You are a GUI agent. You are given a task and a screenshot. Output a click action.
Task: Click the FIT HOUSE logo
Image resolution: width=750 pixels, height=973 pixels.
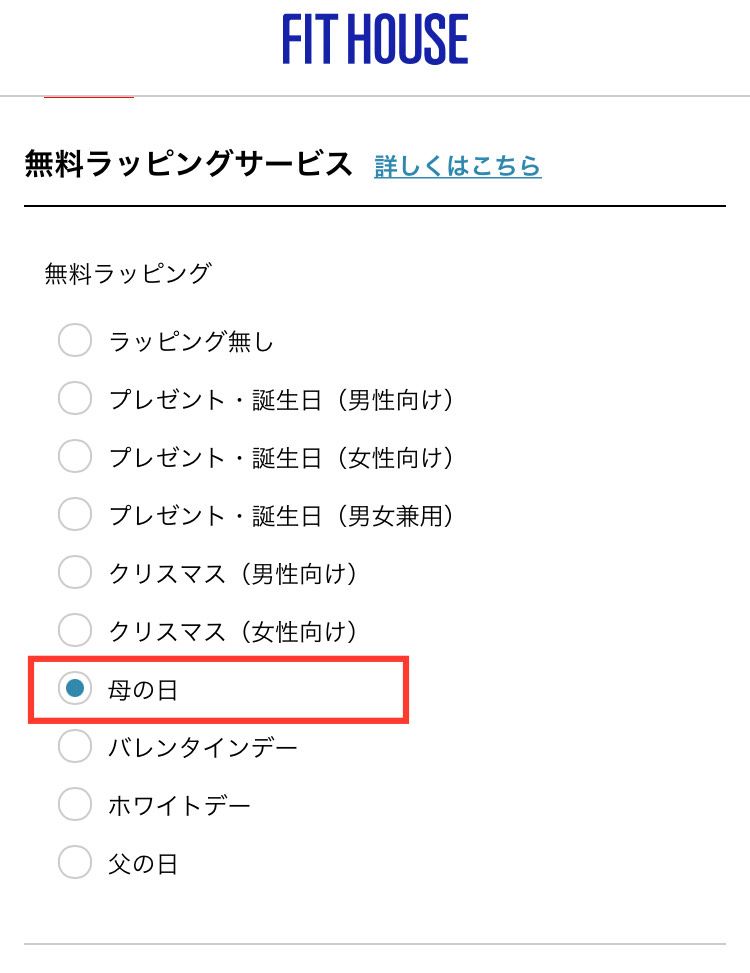click(375, 41)
